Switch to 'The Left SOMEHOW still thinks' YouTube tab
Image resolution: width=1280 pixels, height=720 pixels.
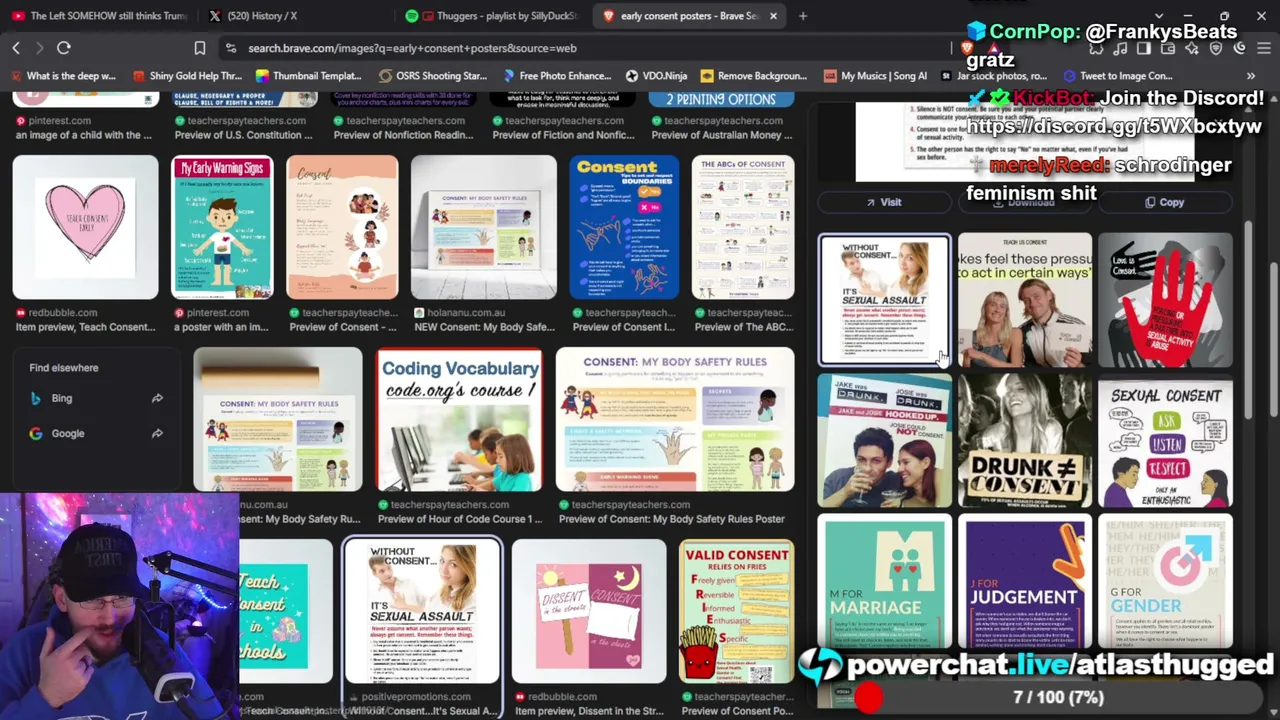click(99, 16)
